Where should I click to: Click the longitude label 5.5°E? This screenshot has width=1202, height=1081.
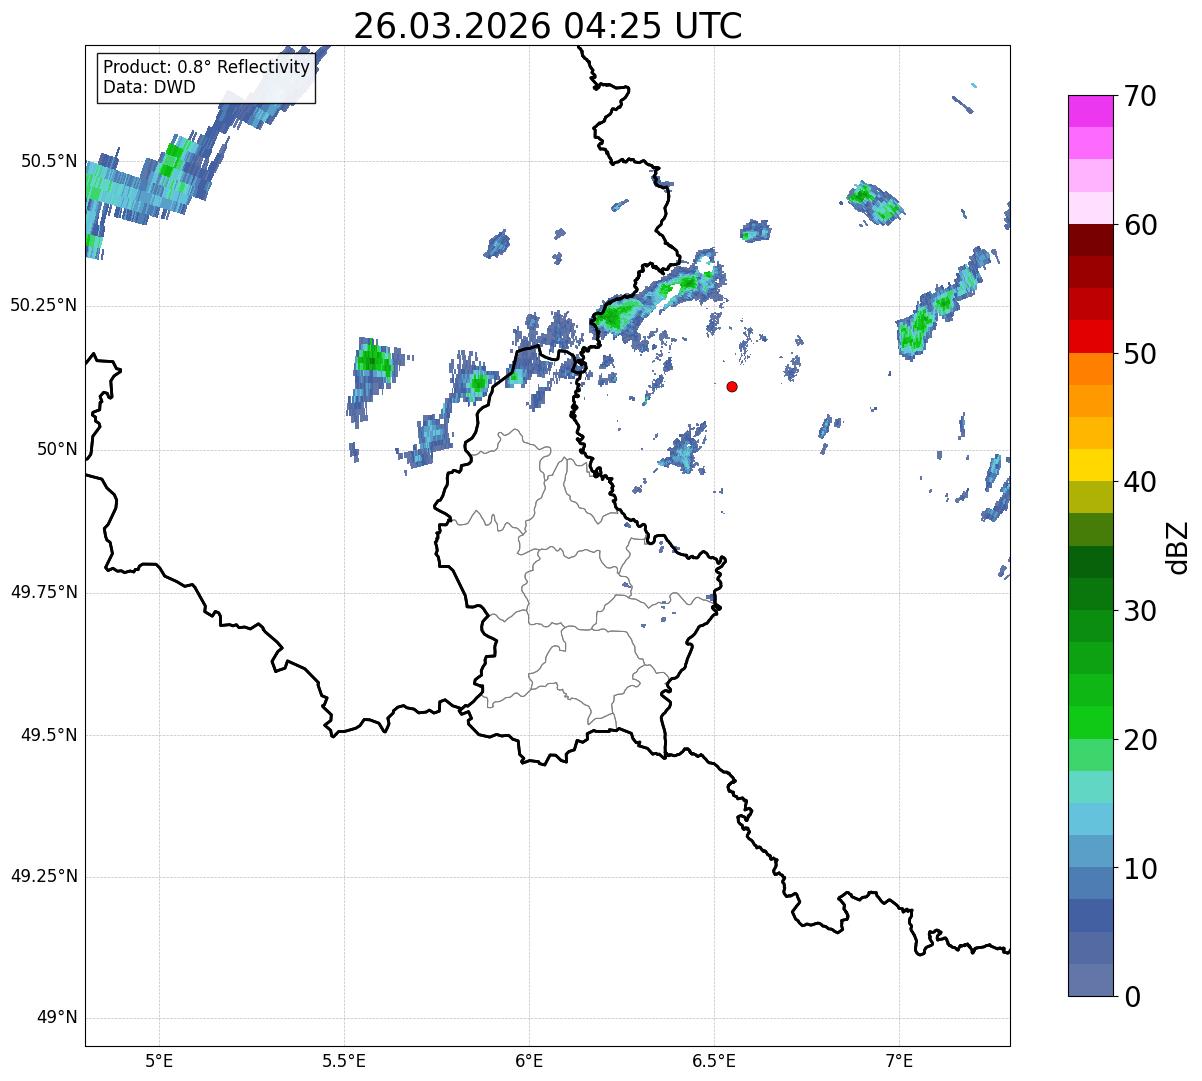point(344,1061)
